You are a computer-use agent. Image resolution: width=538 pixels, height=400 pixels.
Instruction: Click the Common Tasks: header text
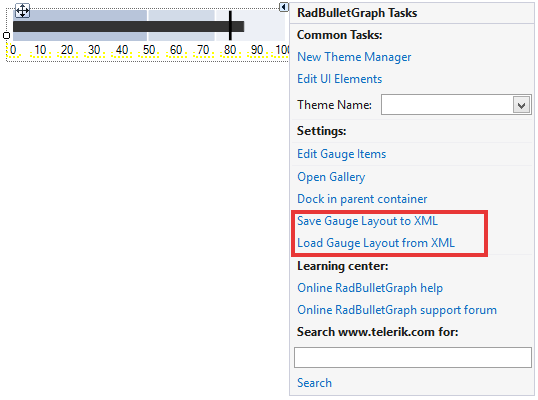click(x=340, y=35)
